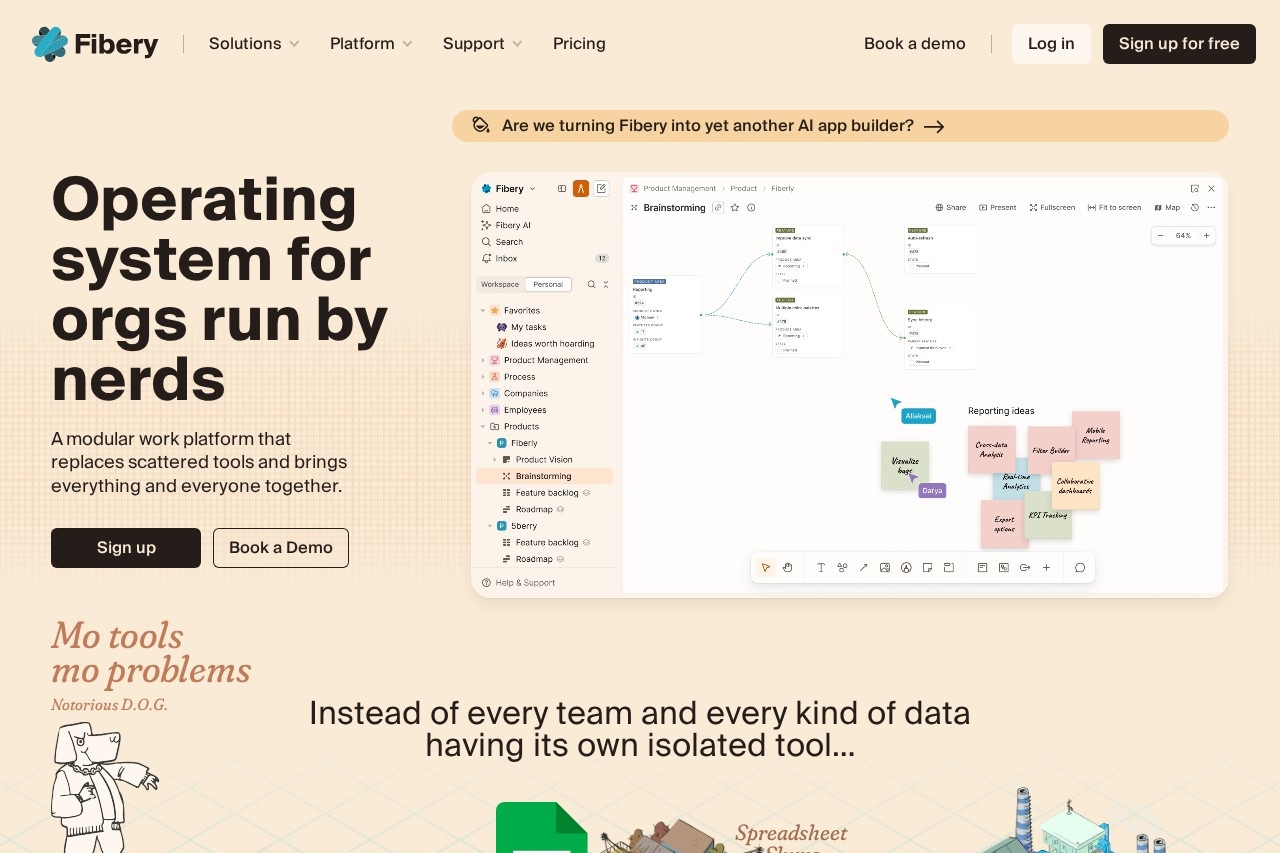Switch sidebar to Personal toggle
Screen dimensions: 1280x853
[x=548, y=284]
